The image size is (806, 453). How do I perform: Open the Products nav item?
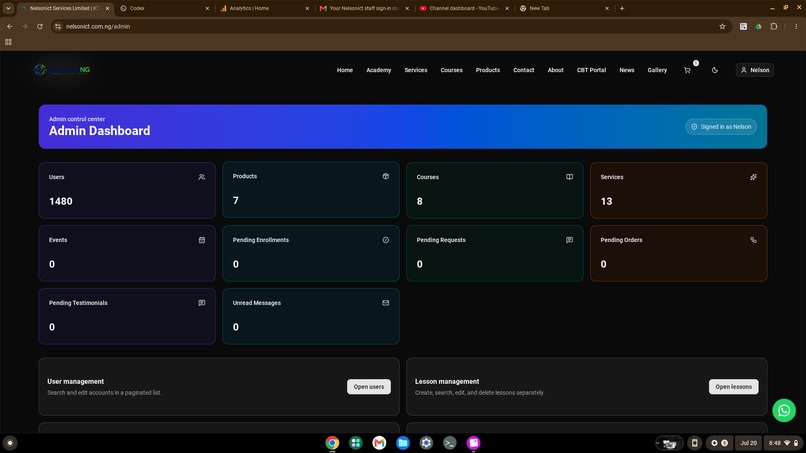point(487,70)
